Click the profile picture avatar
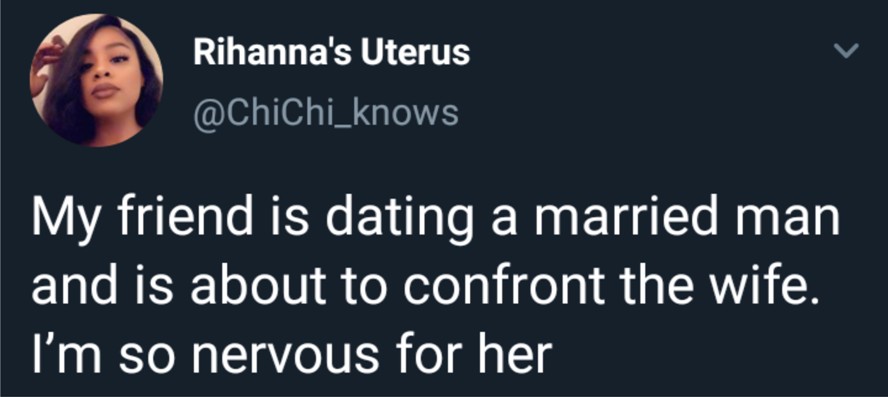The height and width of the screenshot is (397, 888). coord(96,80)
